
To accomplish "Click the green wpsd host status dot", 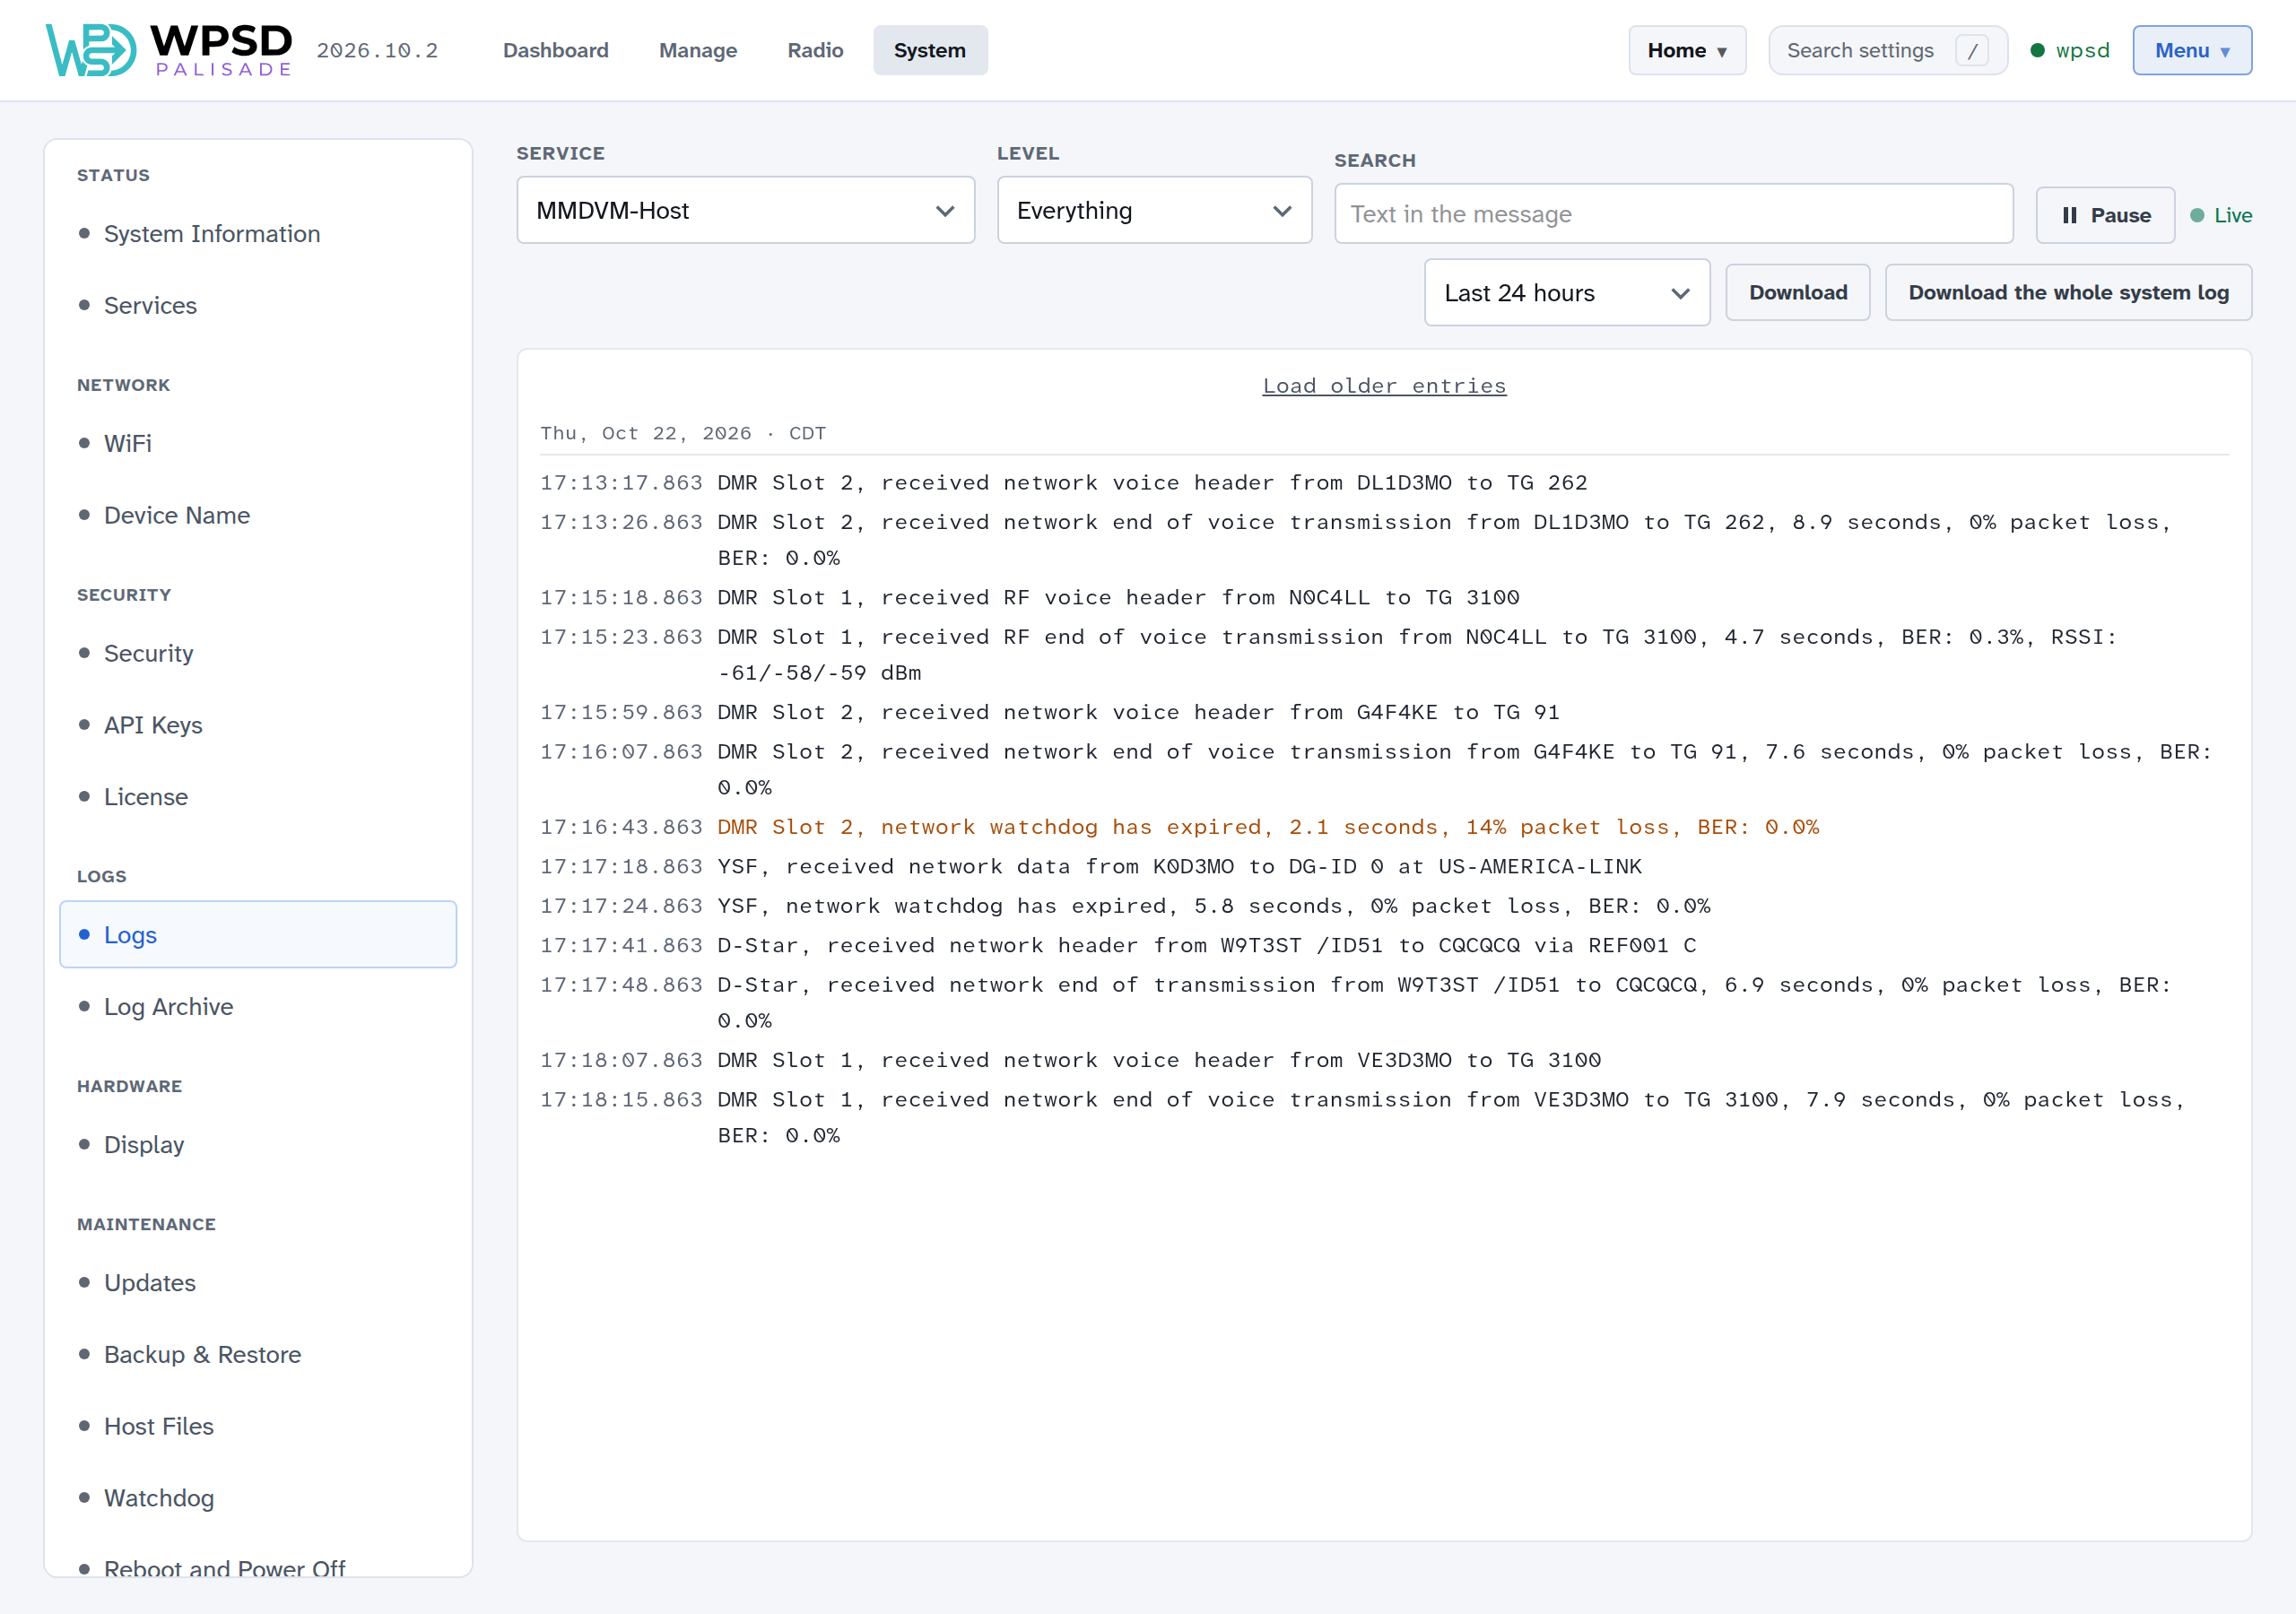I will pos(2037,50).
